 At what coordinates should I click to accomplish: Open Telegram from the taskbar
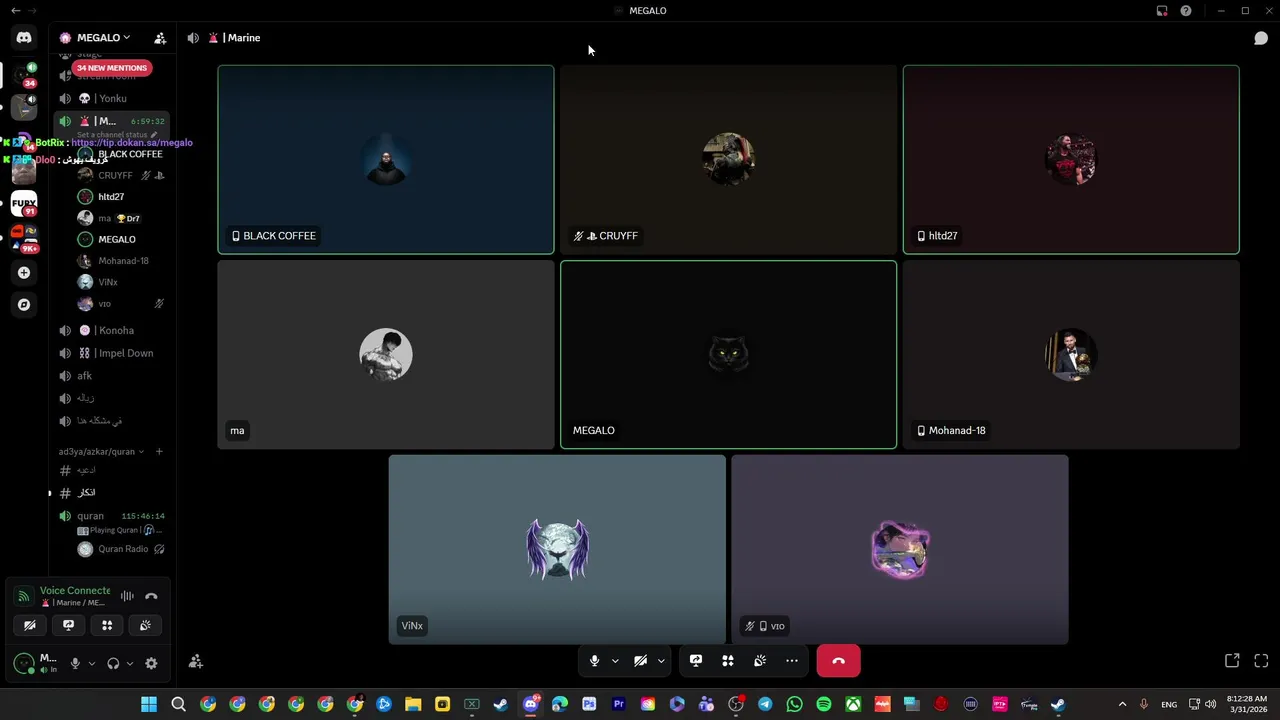pyautogui.click(x=765, y=704)
